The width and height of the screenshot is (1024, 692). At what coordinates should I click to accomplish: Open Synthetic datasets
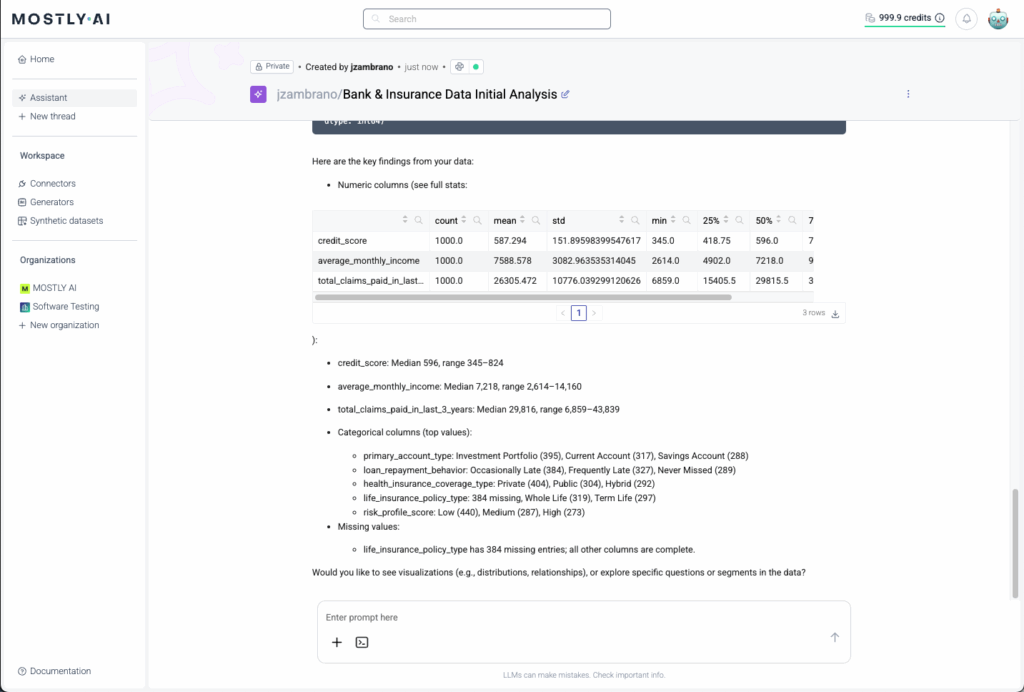point(74,221)
